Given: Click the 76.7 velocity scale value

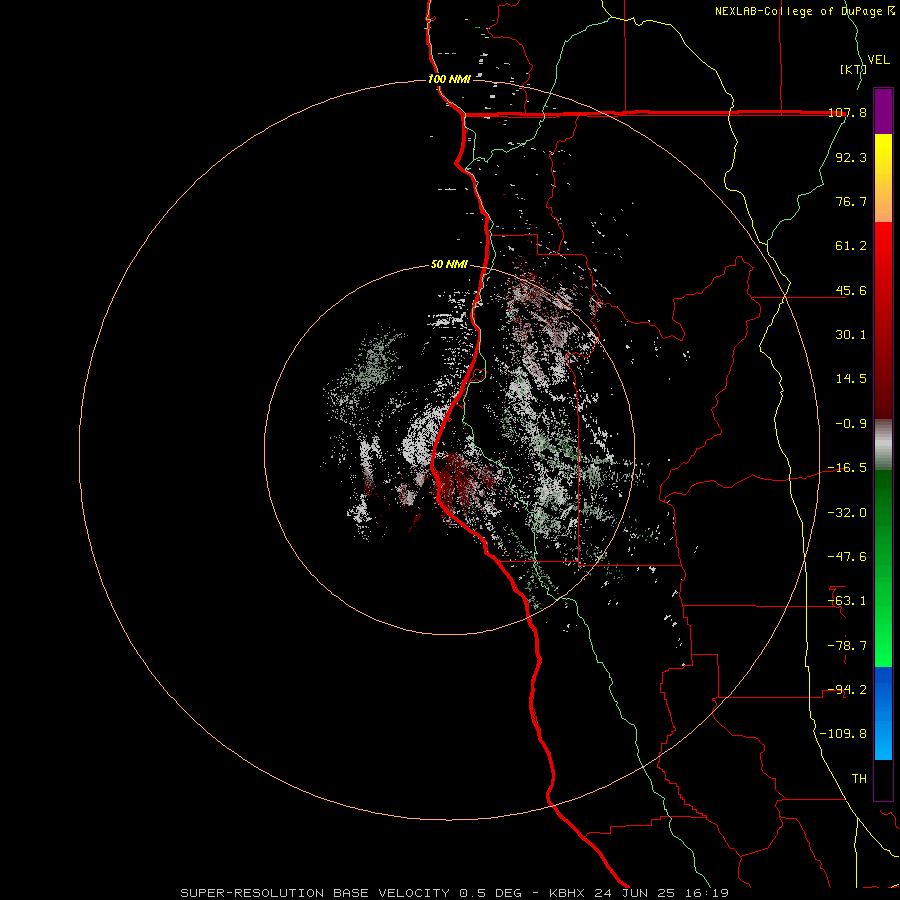Looking at the screenshot, I should pos(851,201).
